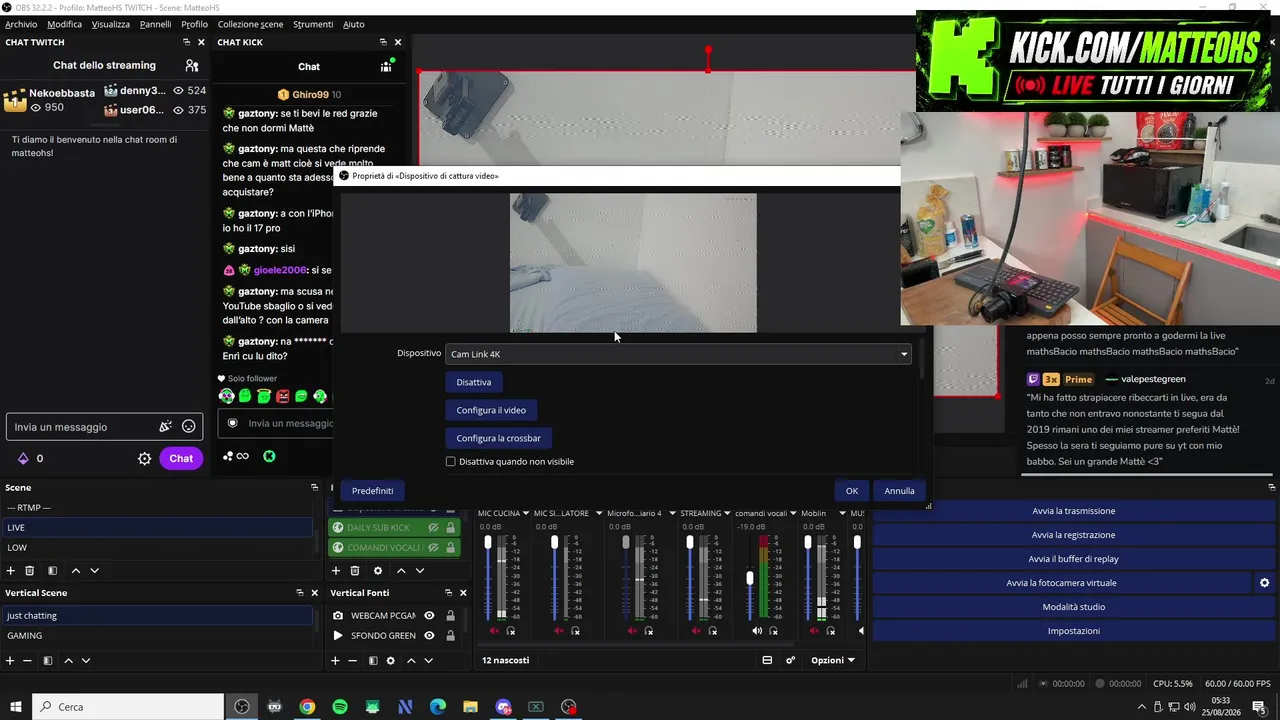Open Spotify from the Windows taskbar

(340, 707)
